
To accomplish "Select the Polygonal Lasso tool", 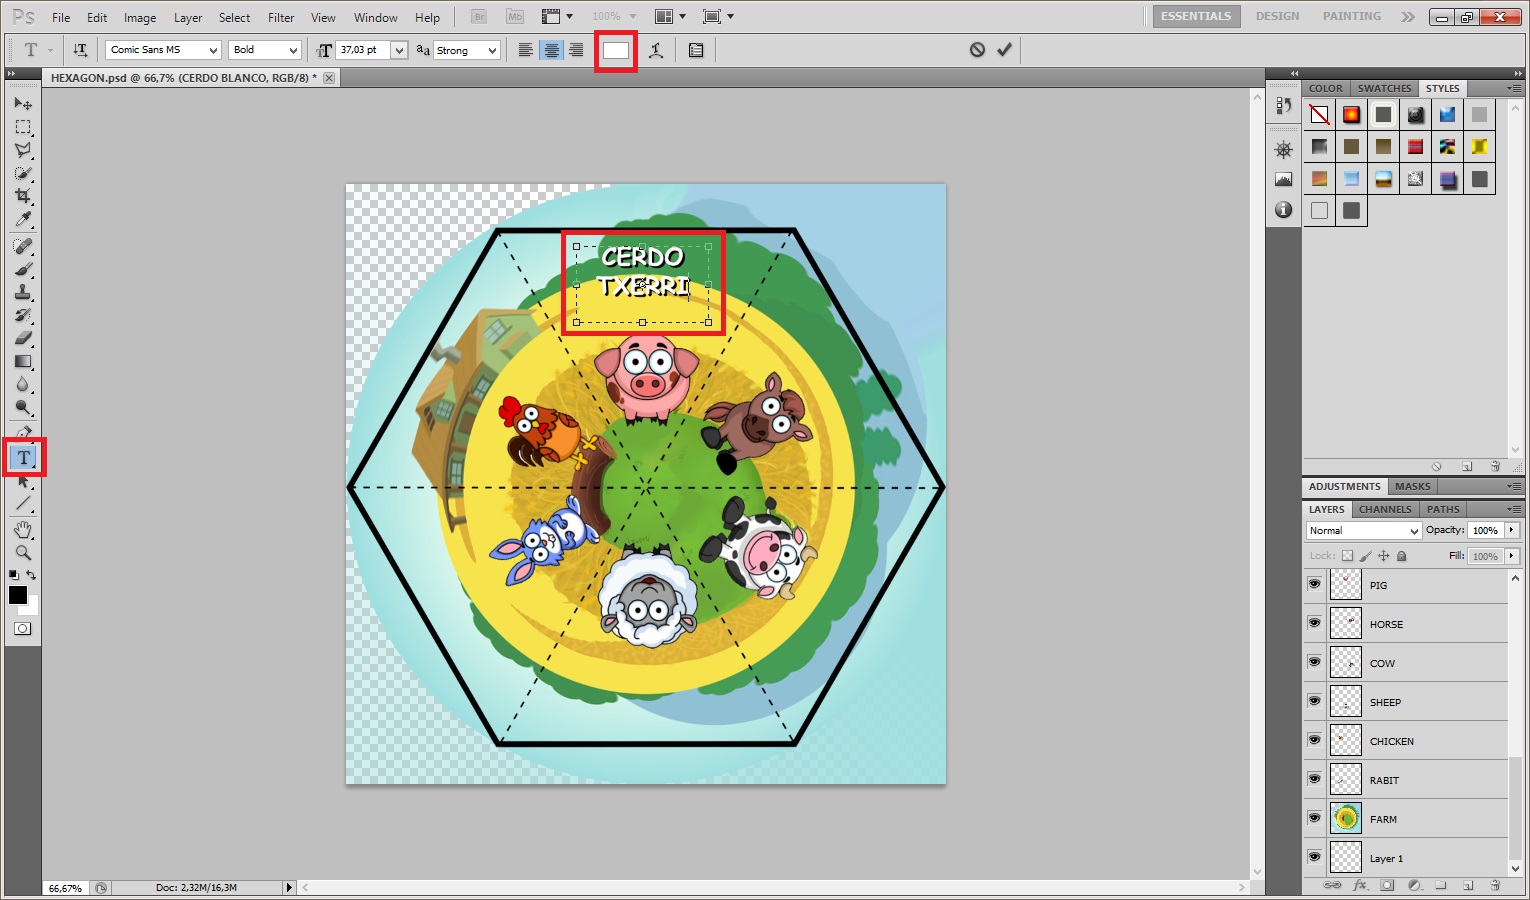I will tap(23, 150).
